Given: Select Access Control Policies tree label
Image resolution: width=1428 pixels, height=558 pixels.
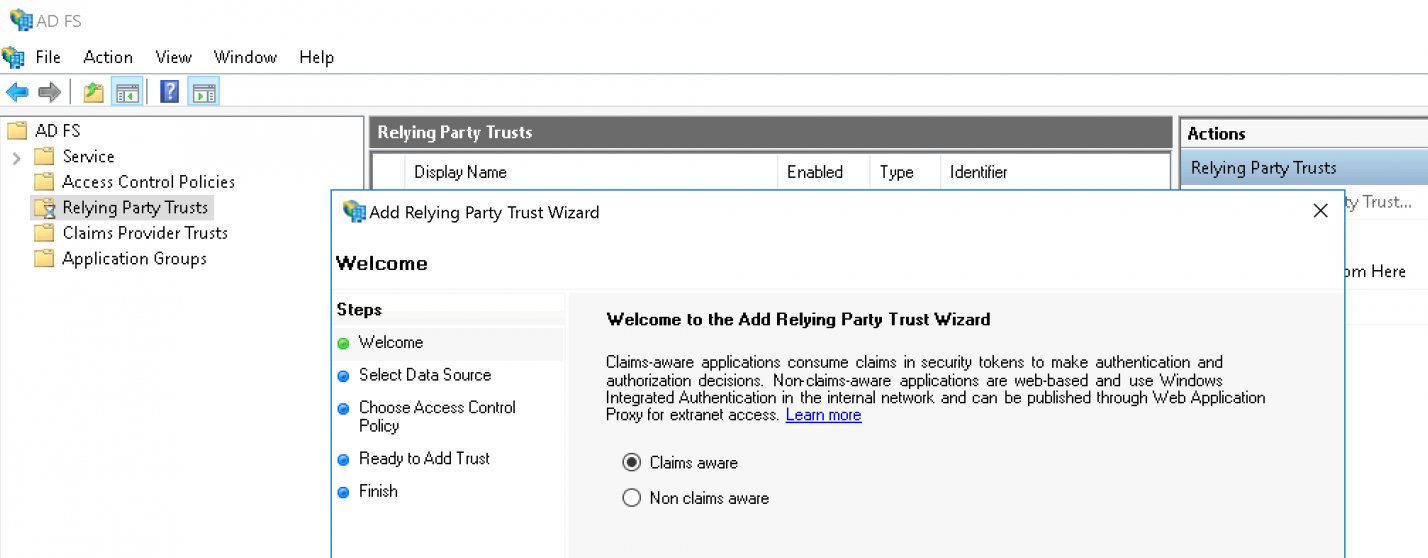Looking at the screenshot, I should pyautogui.click(x=148, y=182).
